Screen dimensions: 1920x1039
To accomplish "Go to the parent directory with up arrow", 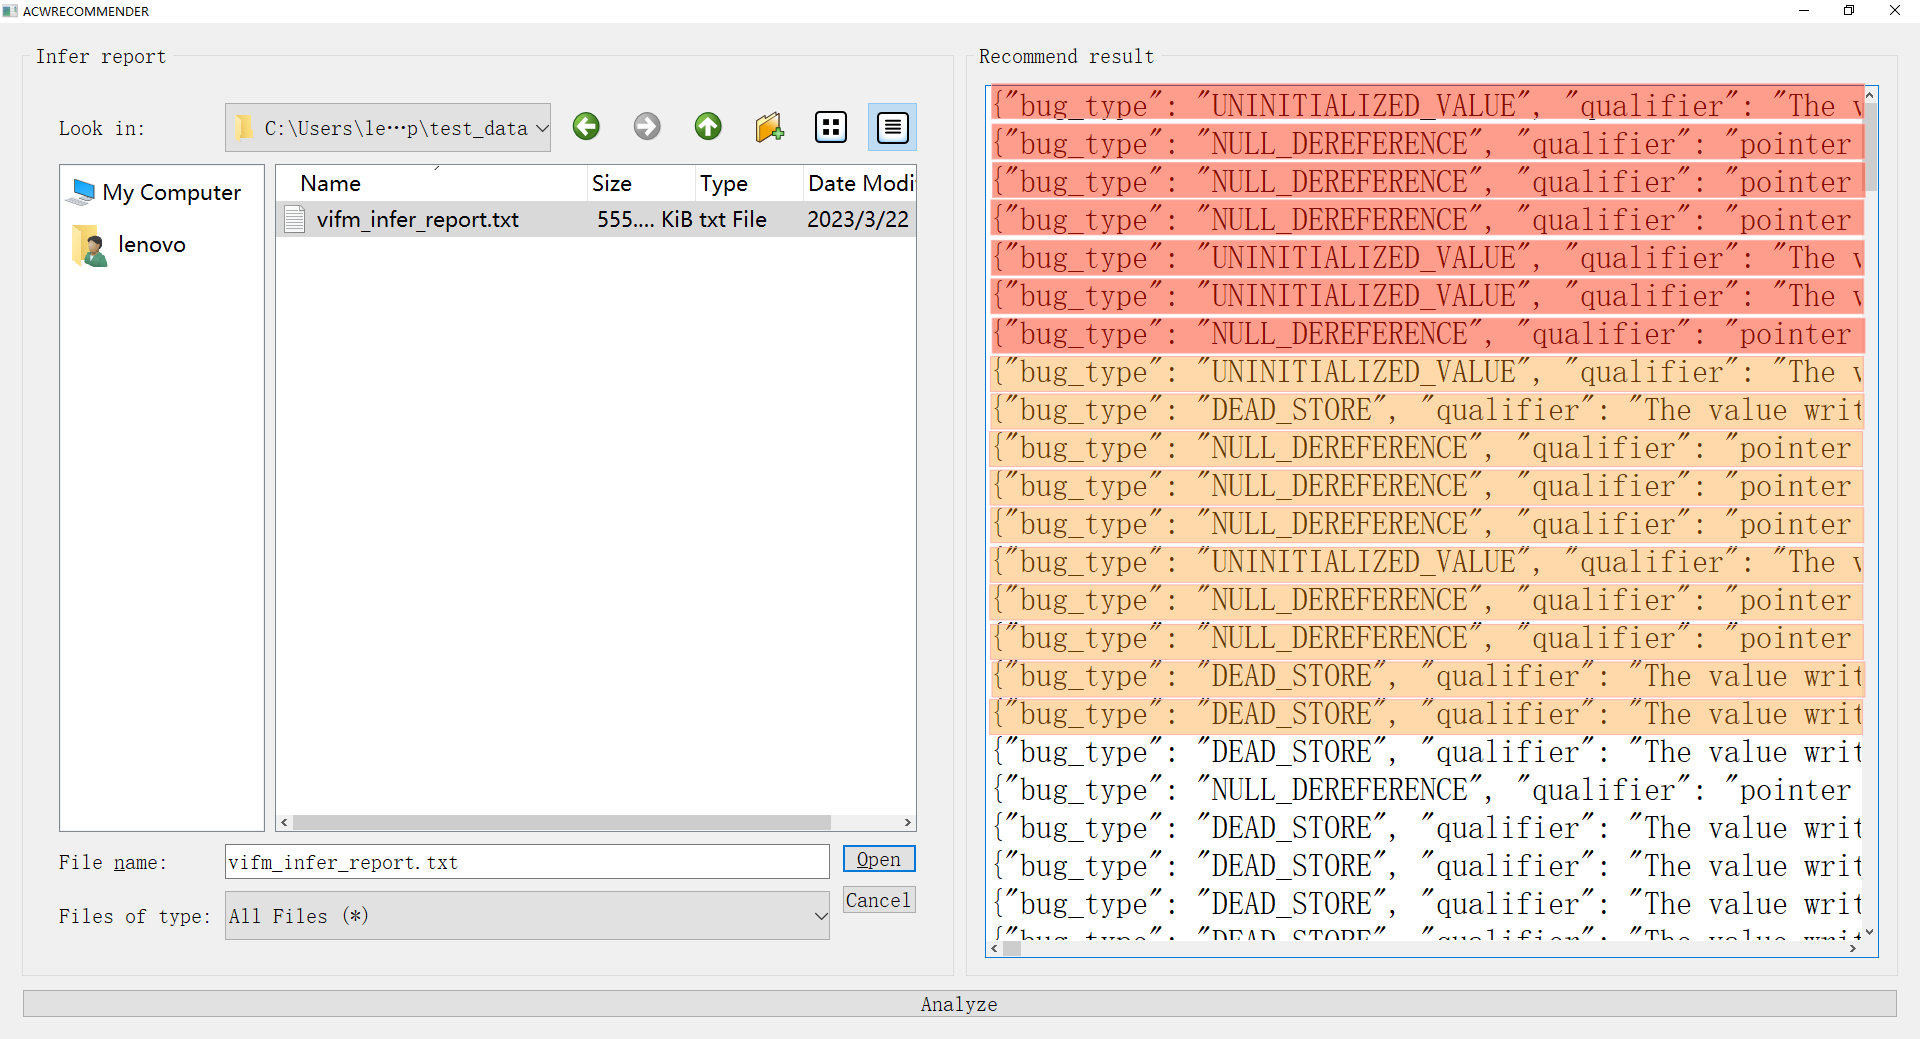I will tap(708, 127).
